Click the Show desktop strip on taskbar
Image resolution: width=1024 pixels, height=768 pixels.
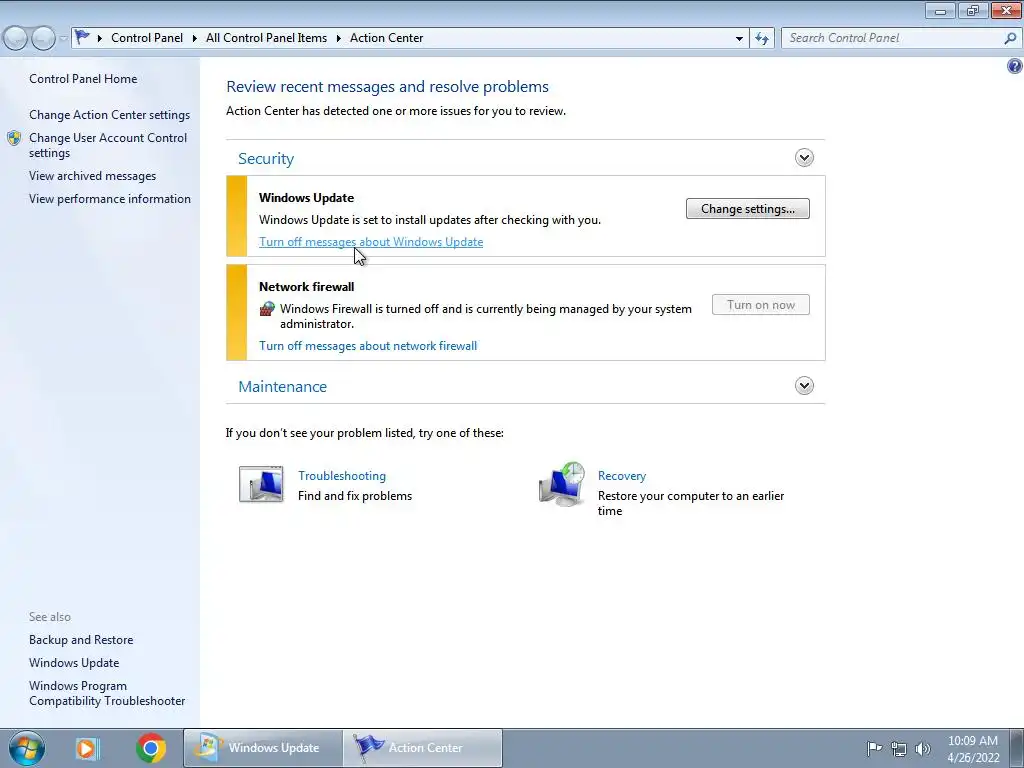(x=1017, y=748)
